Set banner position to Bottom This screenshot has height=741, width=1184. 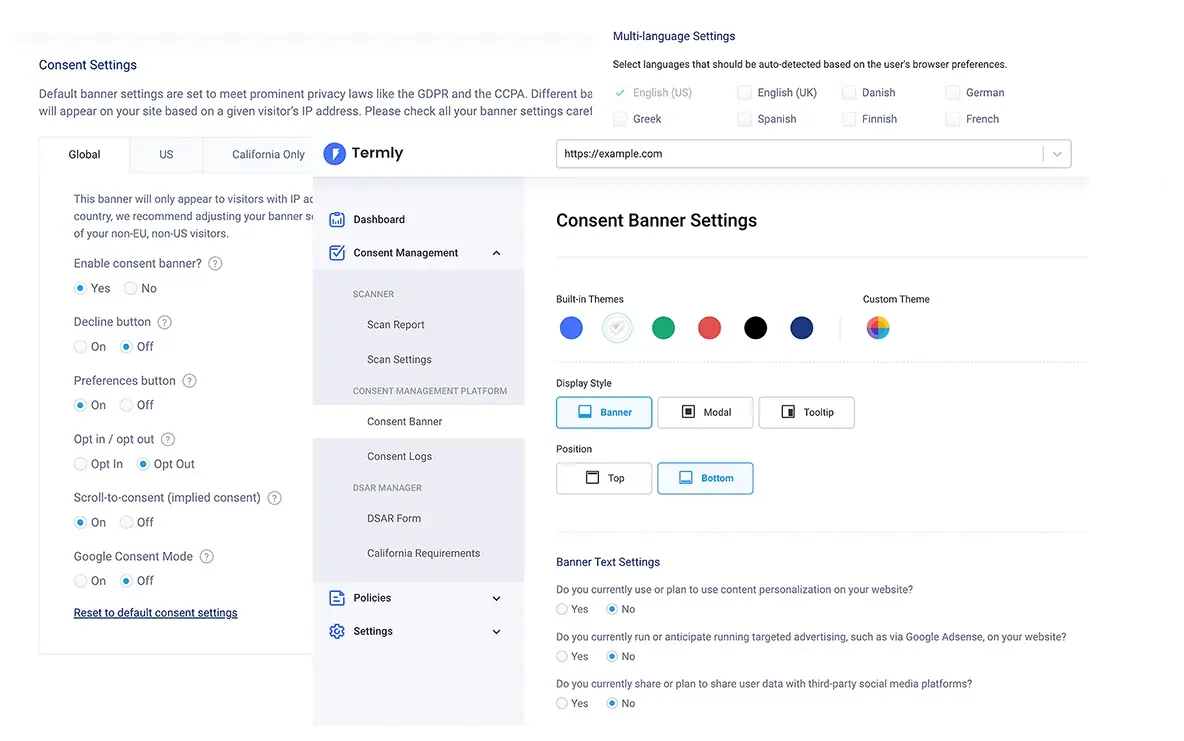[x=705, y=478]
